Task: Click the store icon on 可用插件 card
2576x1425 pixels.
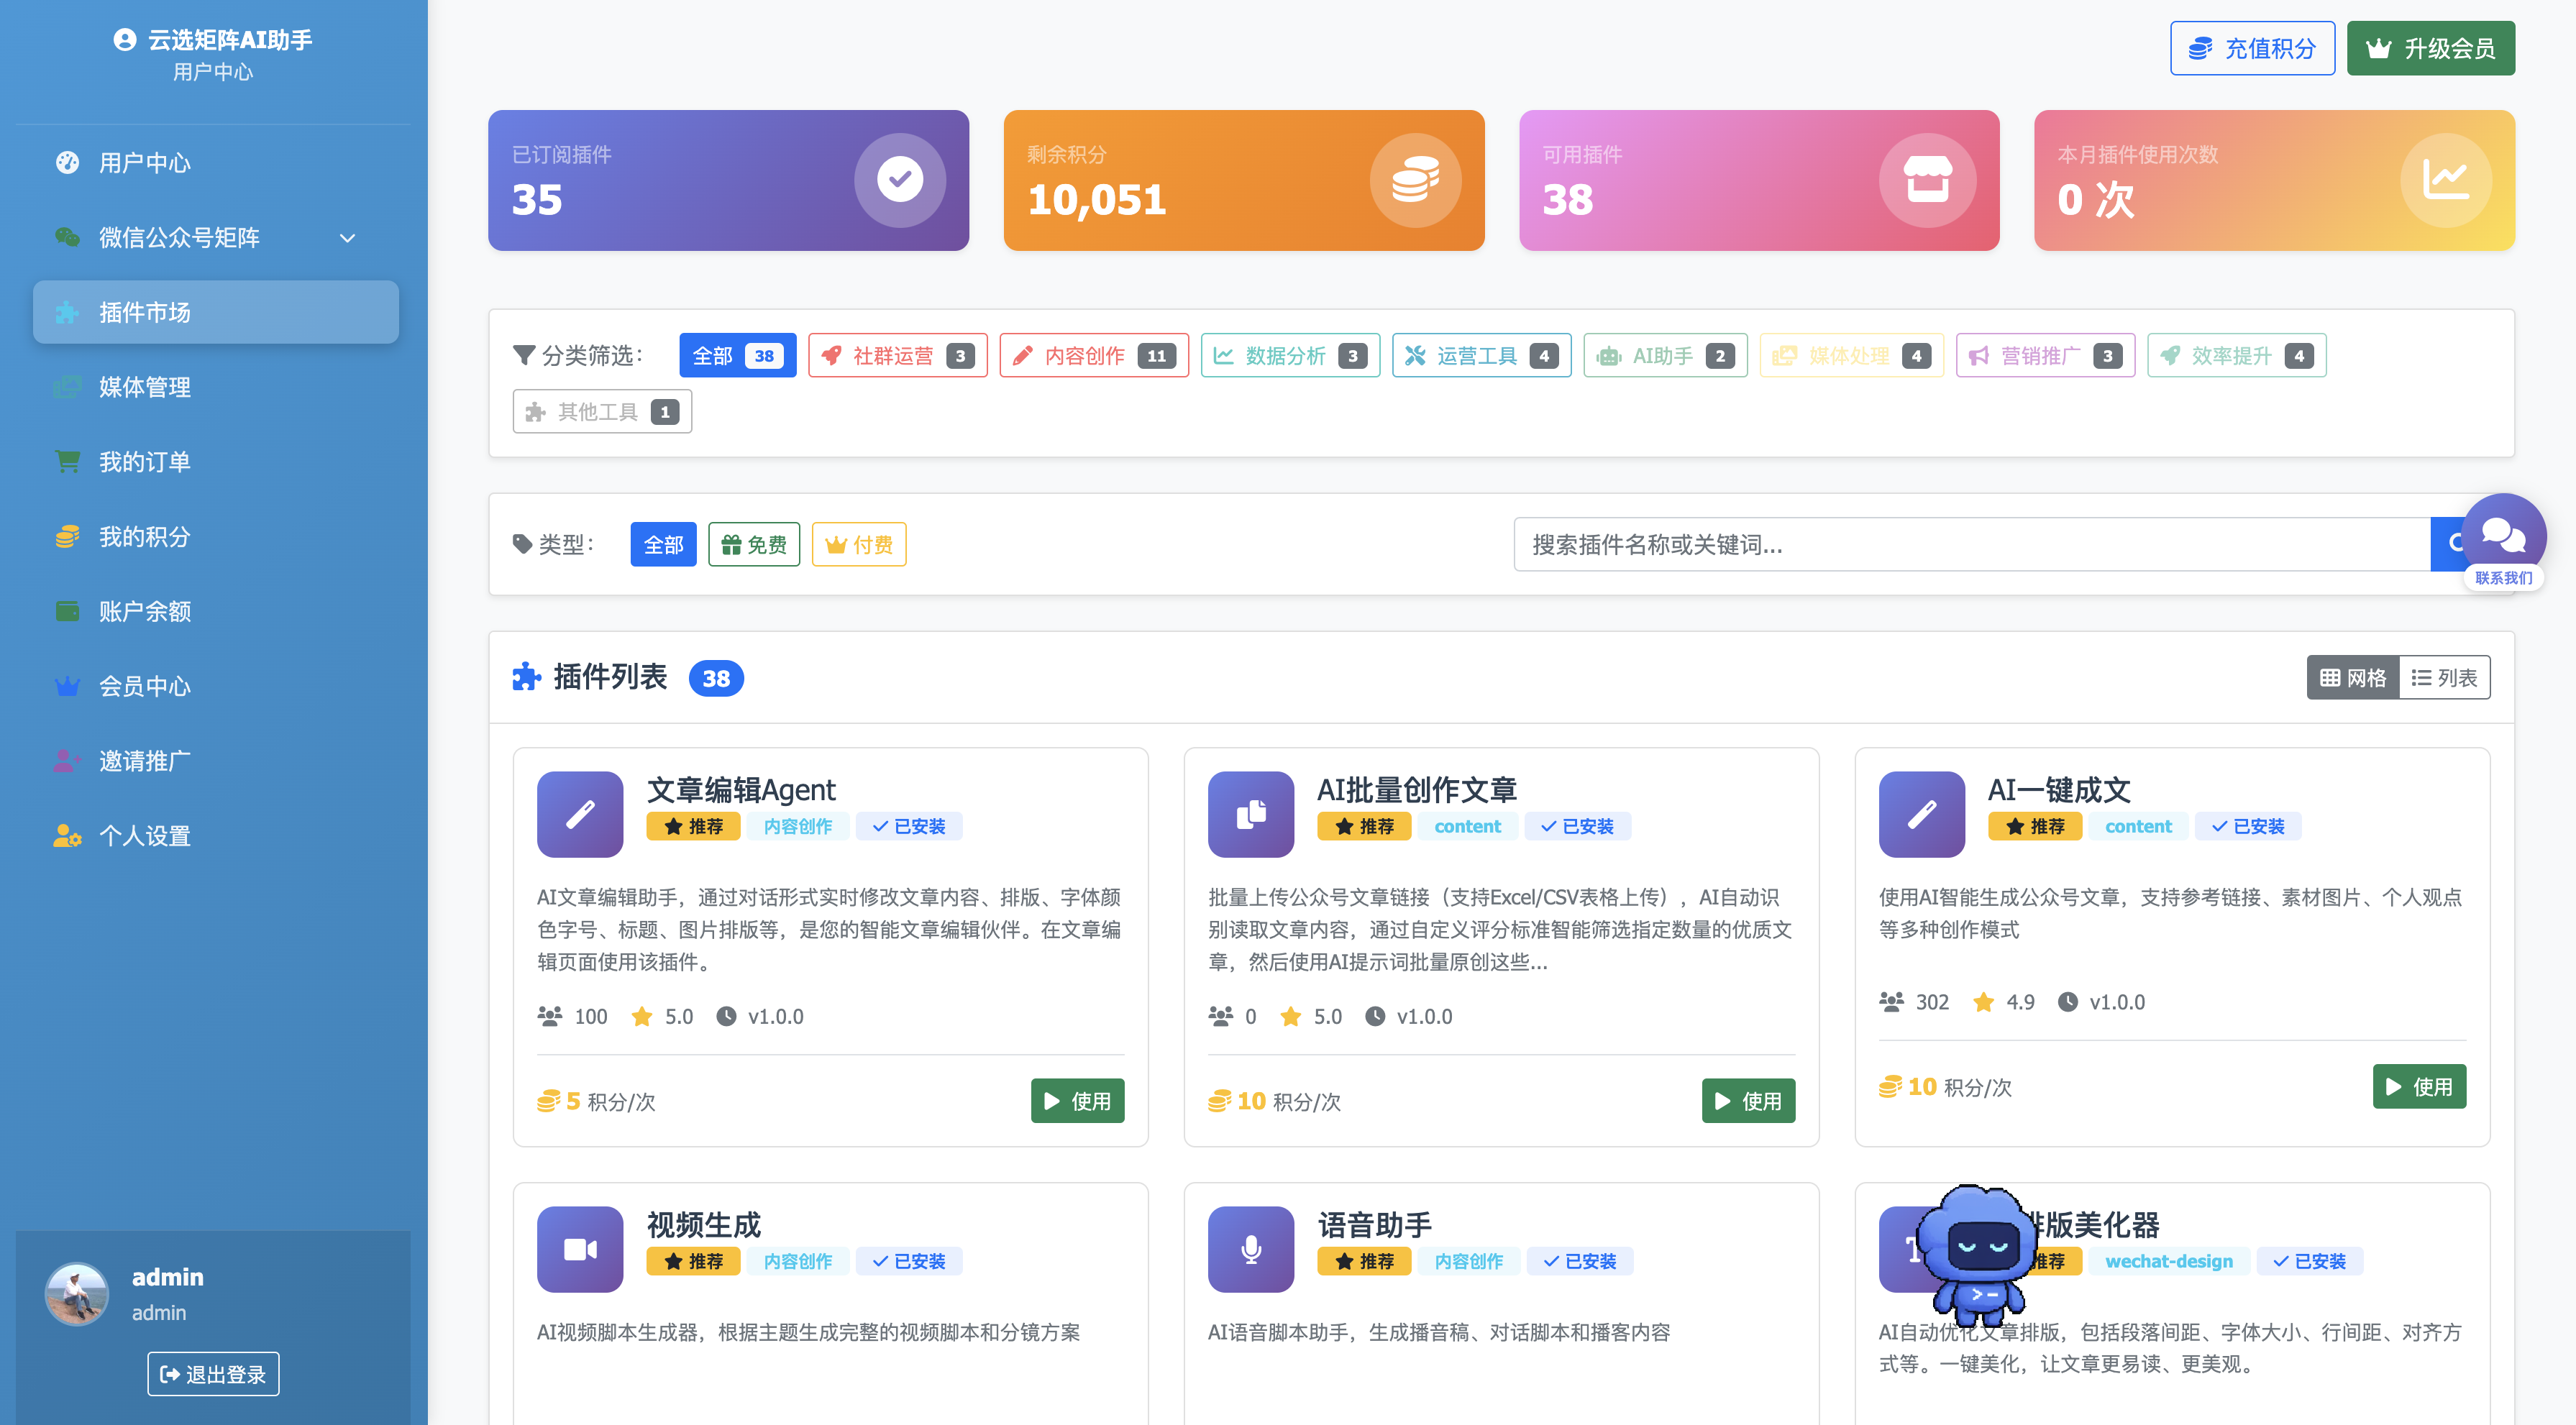Action: point(1927,180)
